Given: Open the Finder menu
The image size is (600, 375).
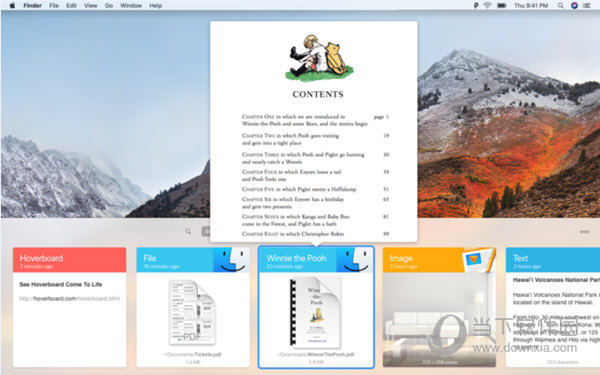Looking at the screenshot, I should pyautogui.click(x=33, y=6).
